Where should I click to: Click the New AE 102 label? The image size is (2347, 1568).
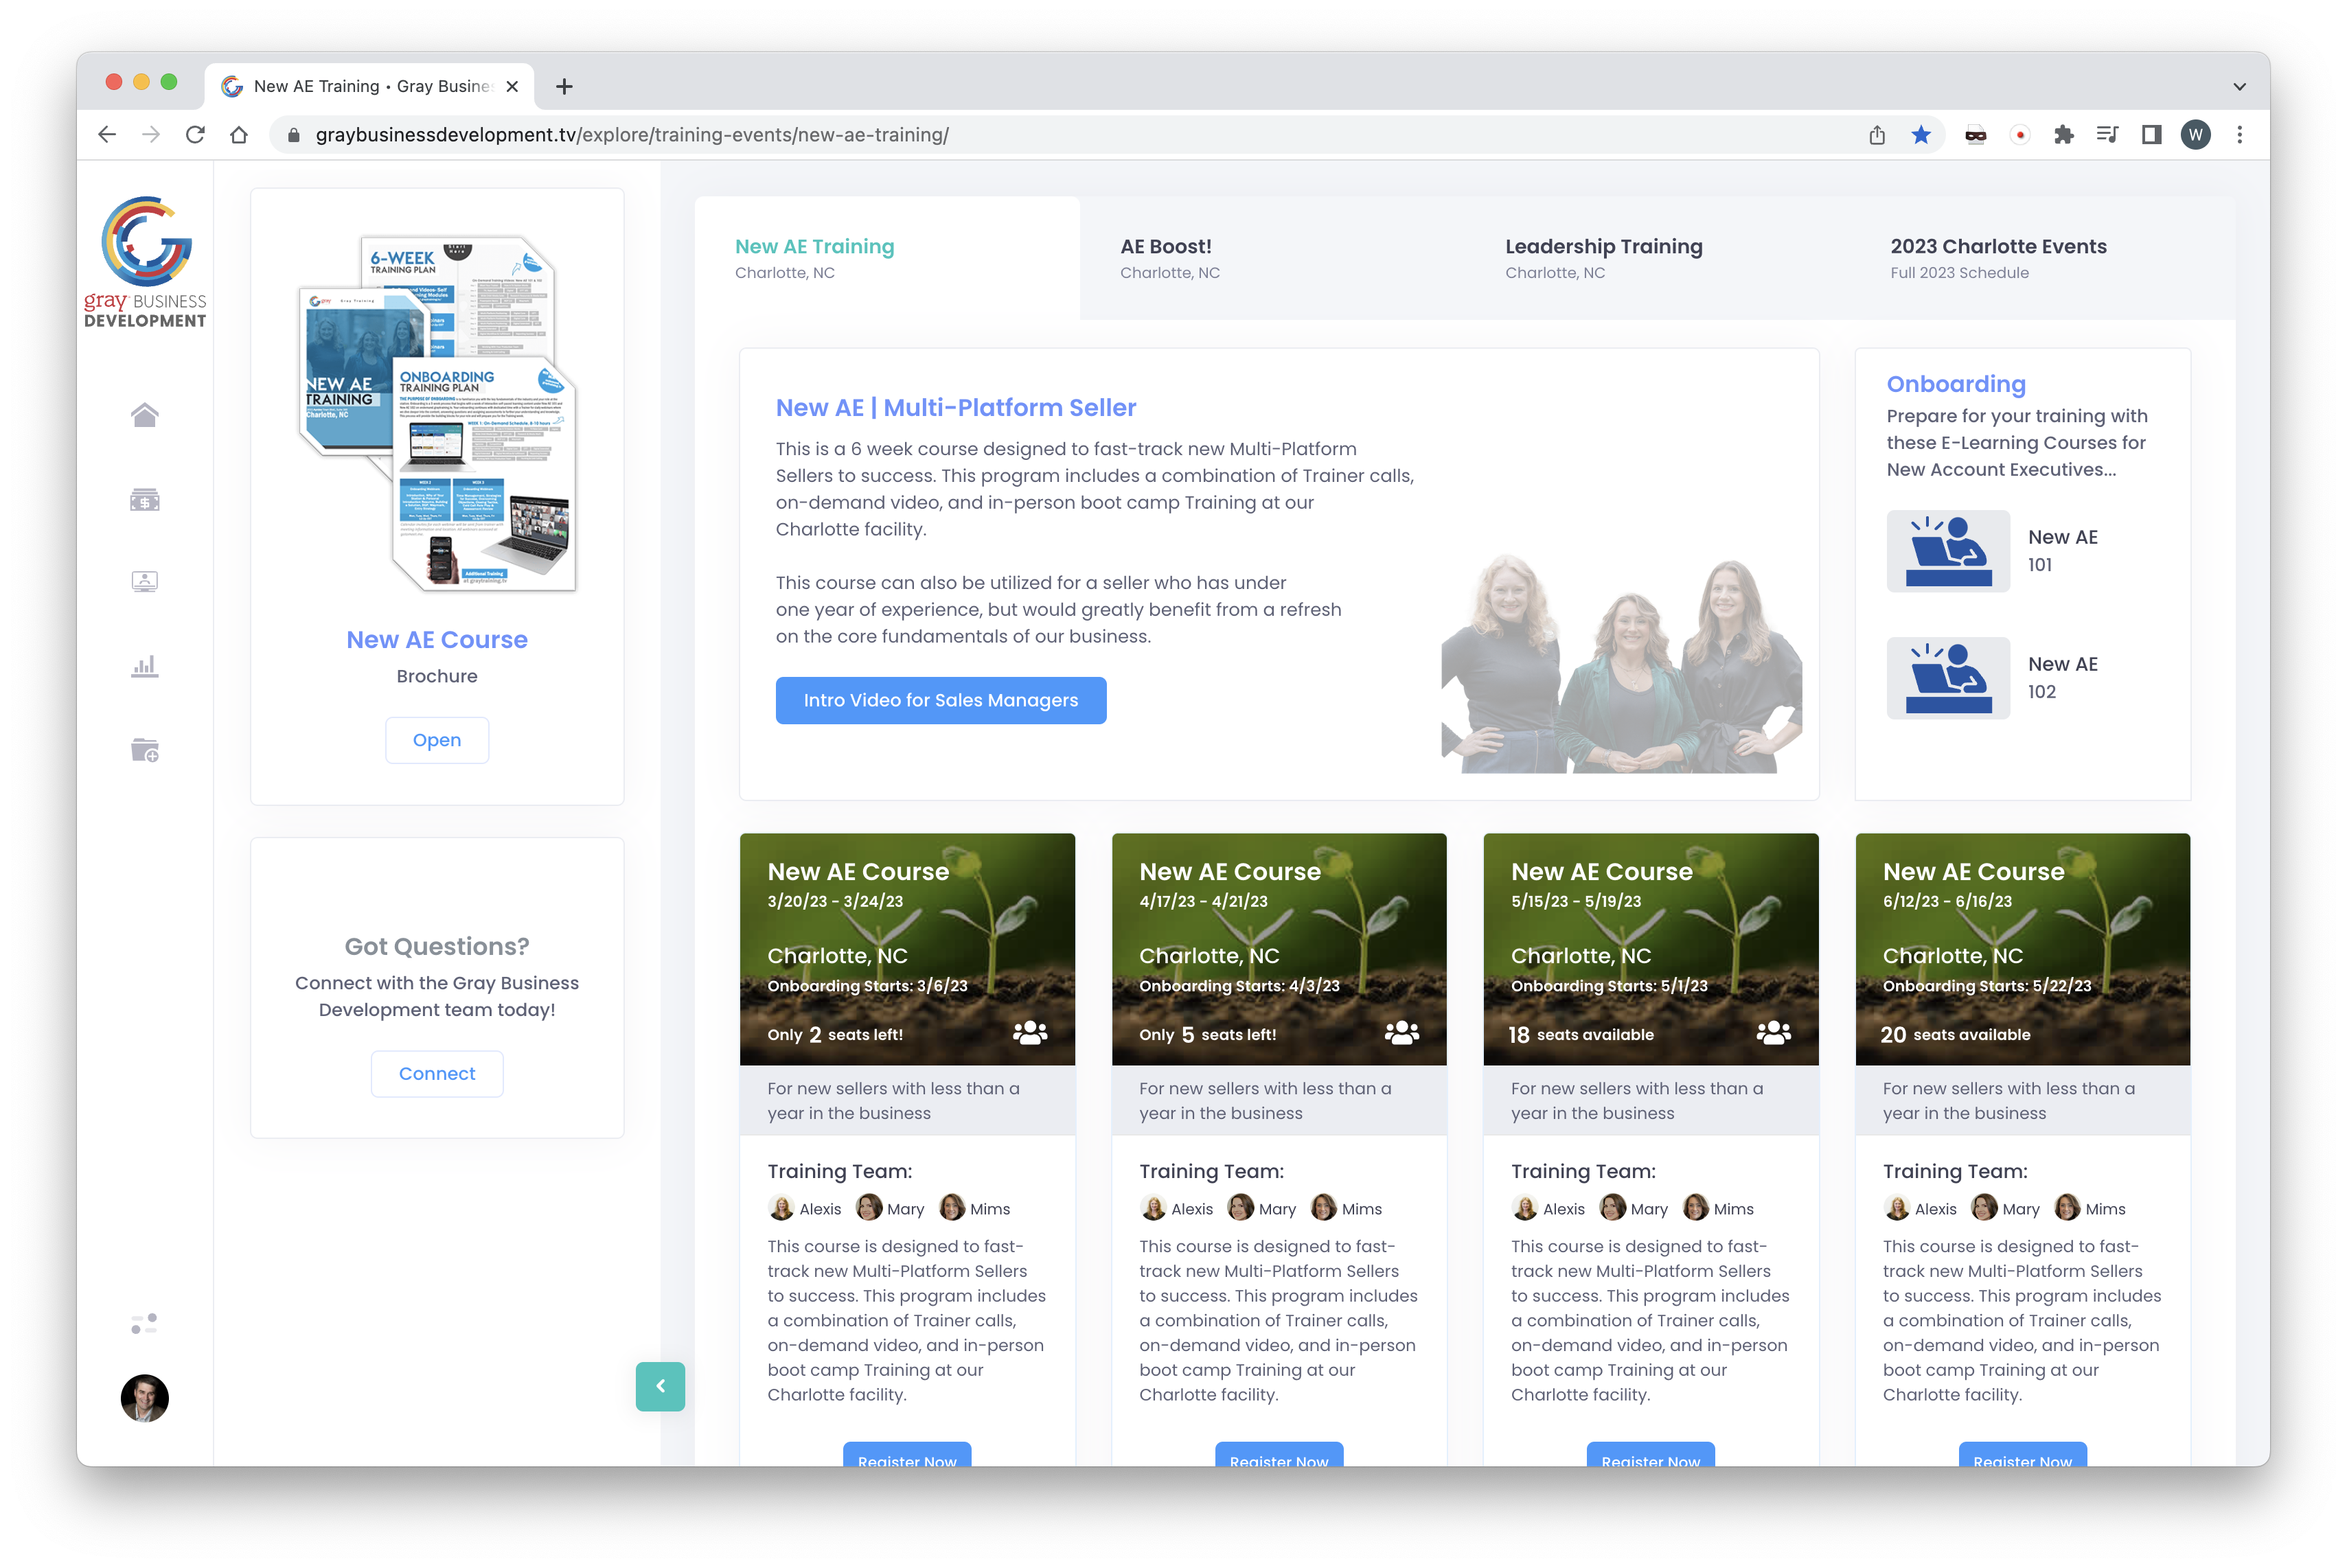(x=2063, y=678)
